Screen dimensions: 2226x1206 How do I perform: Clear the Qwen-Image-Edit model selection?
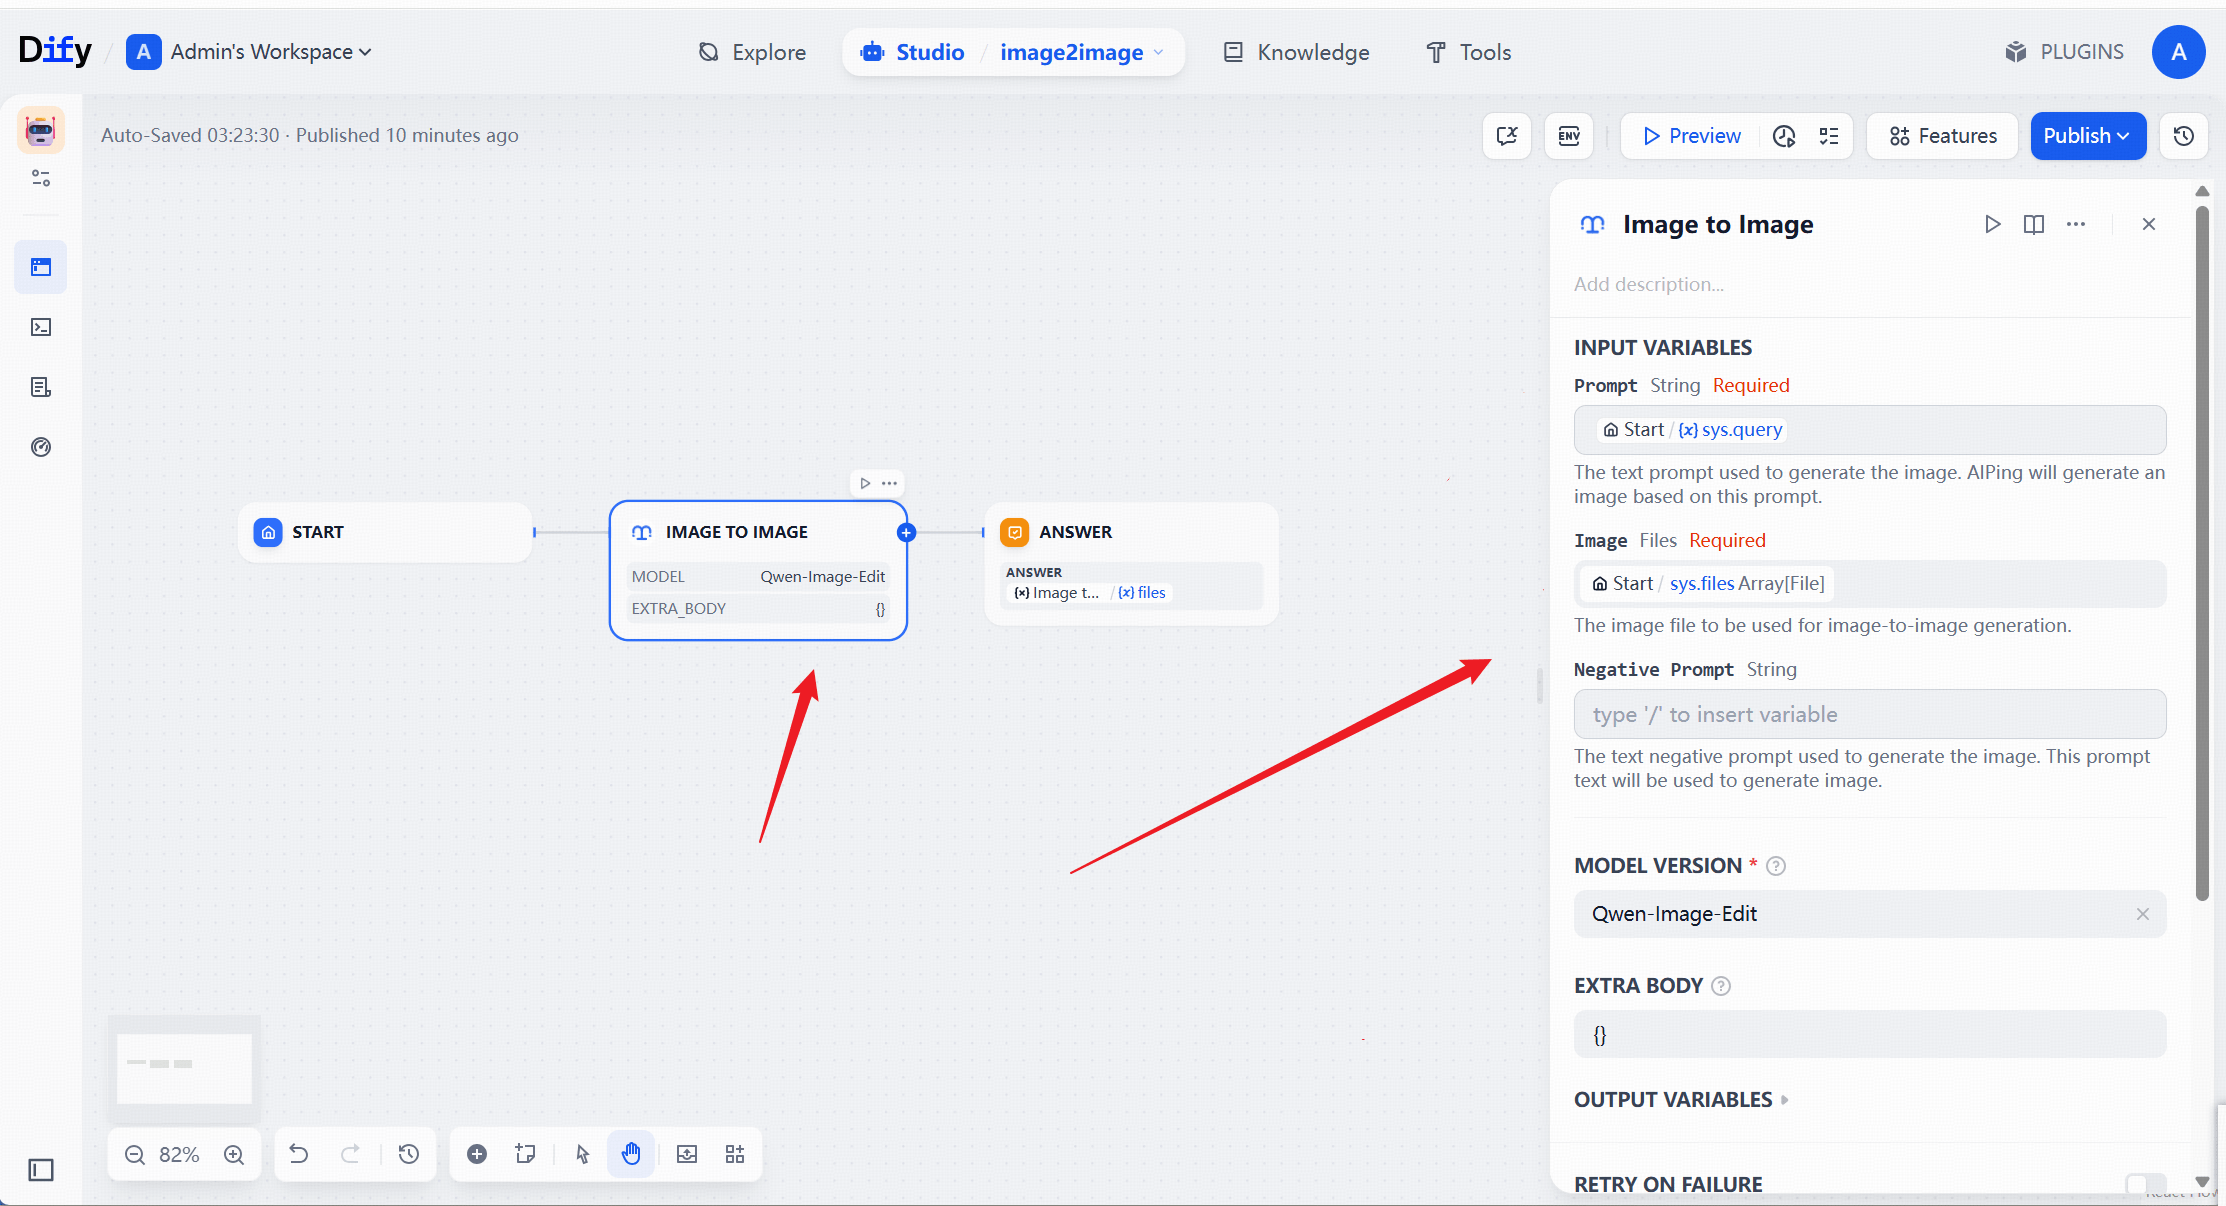point(2143,914)
